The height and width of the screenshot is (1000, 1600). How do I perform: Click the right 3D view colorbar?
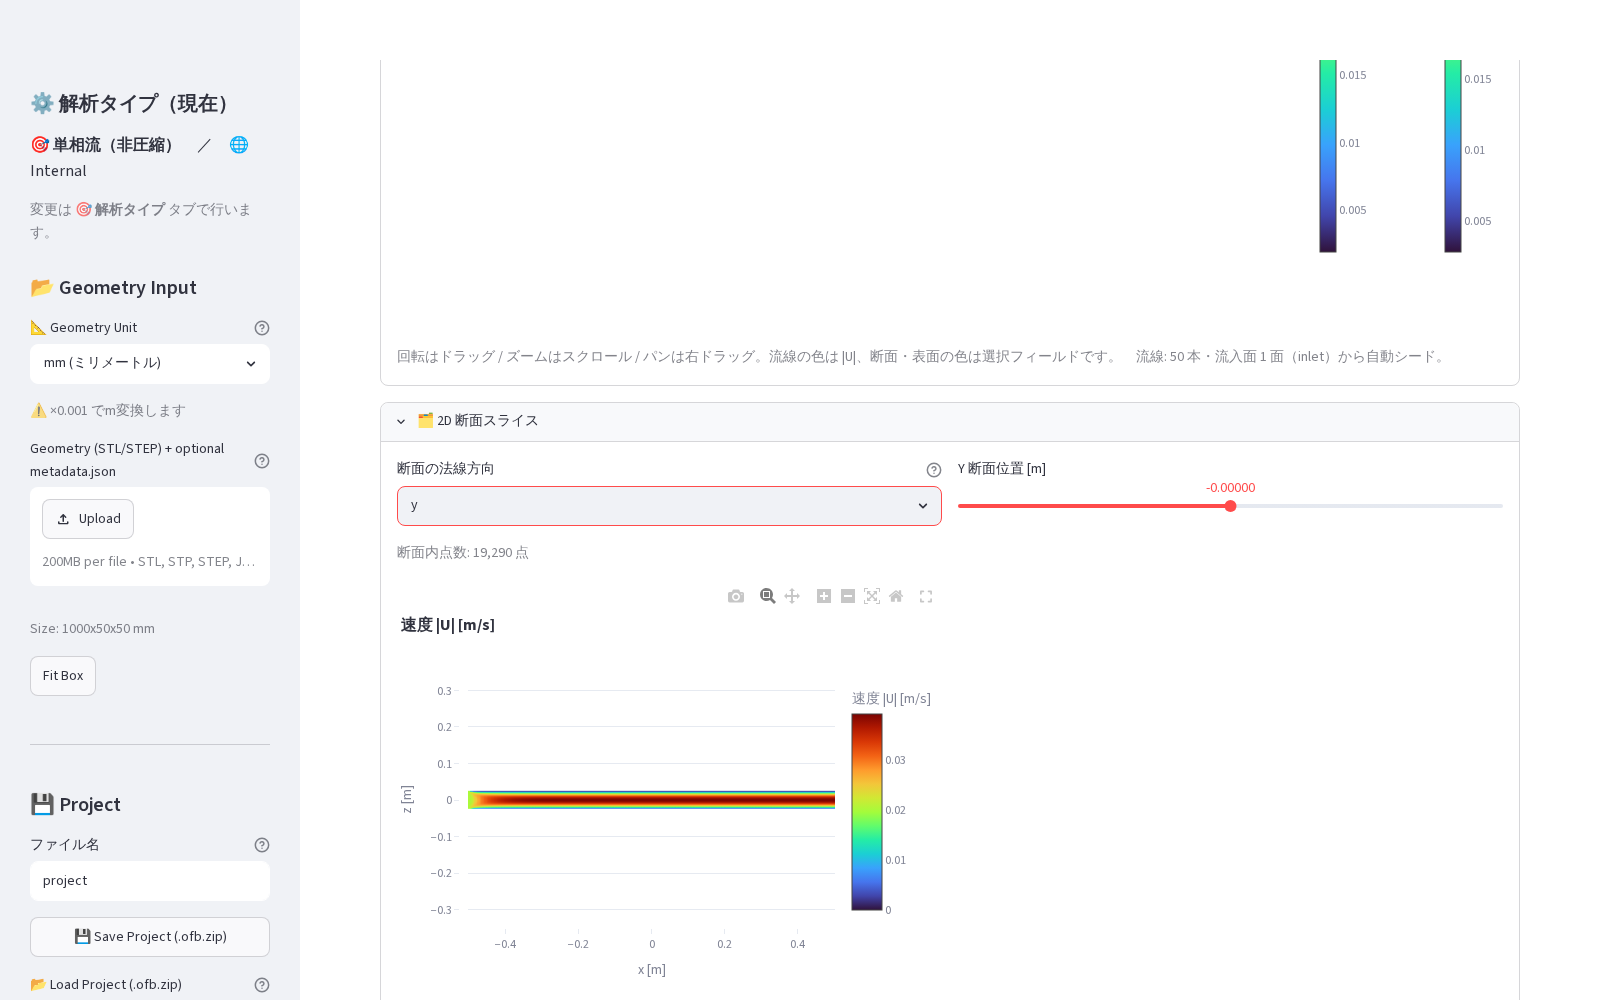coord(1453,156)
